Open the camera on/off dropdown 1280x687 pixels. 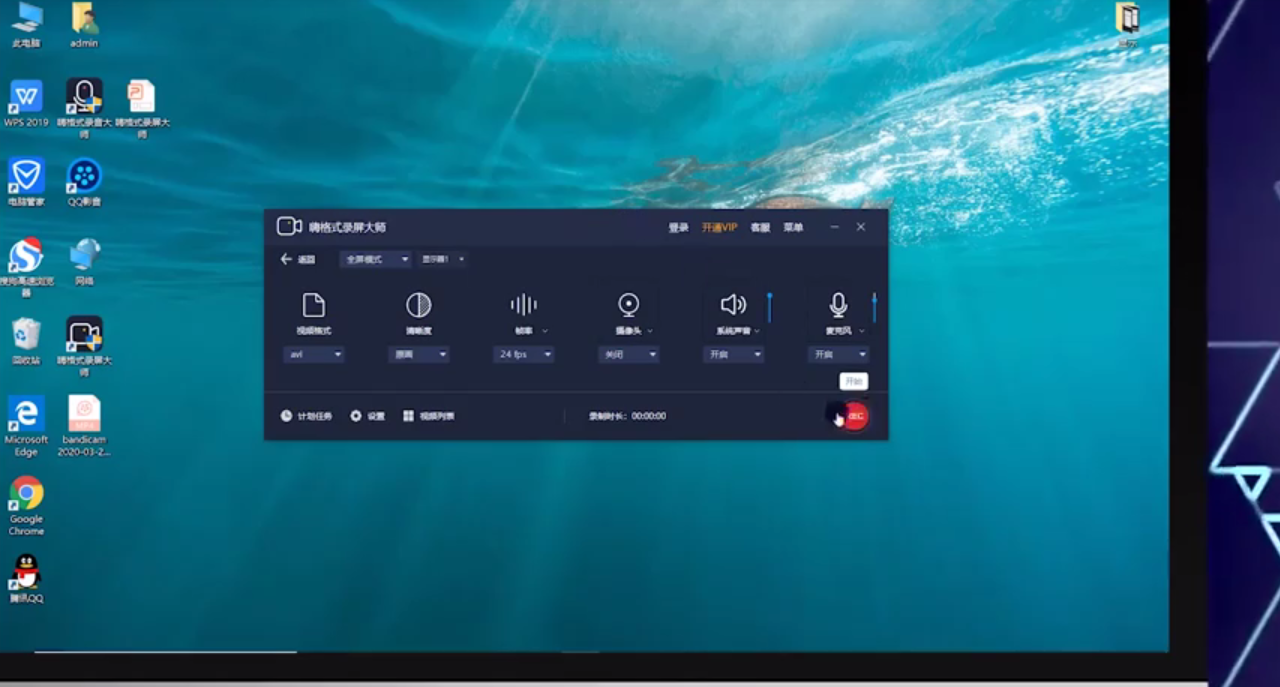click(628, 354)
